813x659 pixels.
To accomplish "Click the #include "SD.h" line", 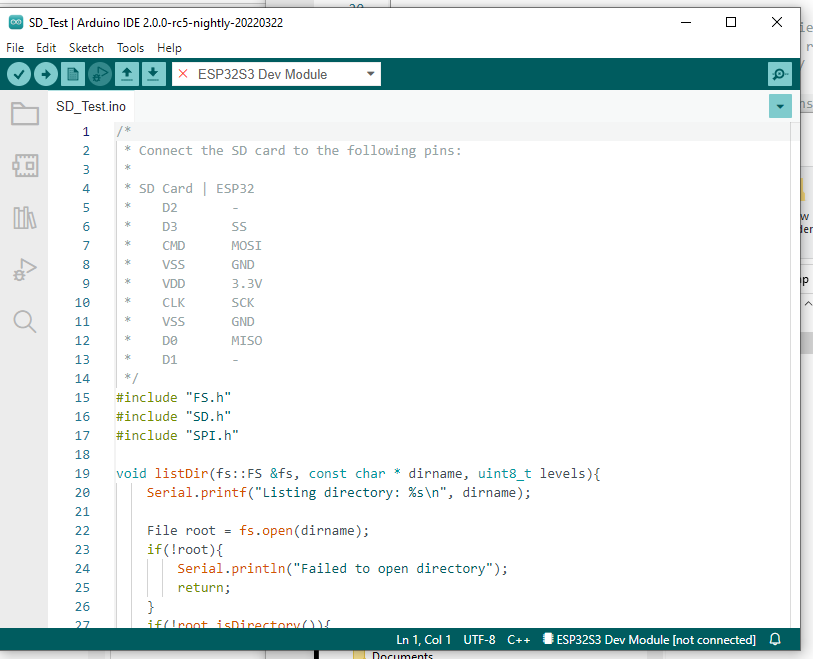I will [x=174, y=416].
